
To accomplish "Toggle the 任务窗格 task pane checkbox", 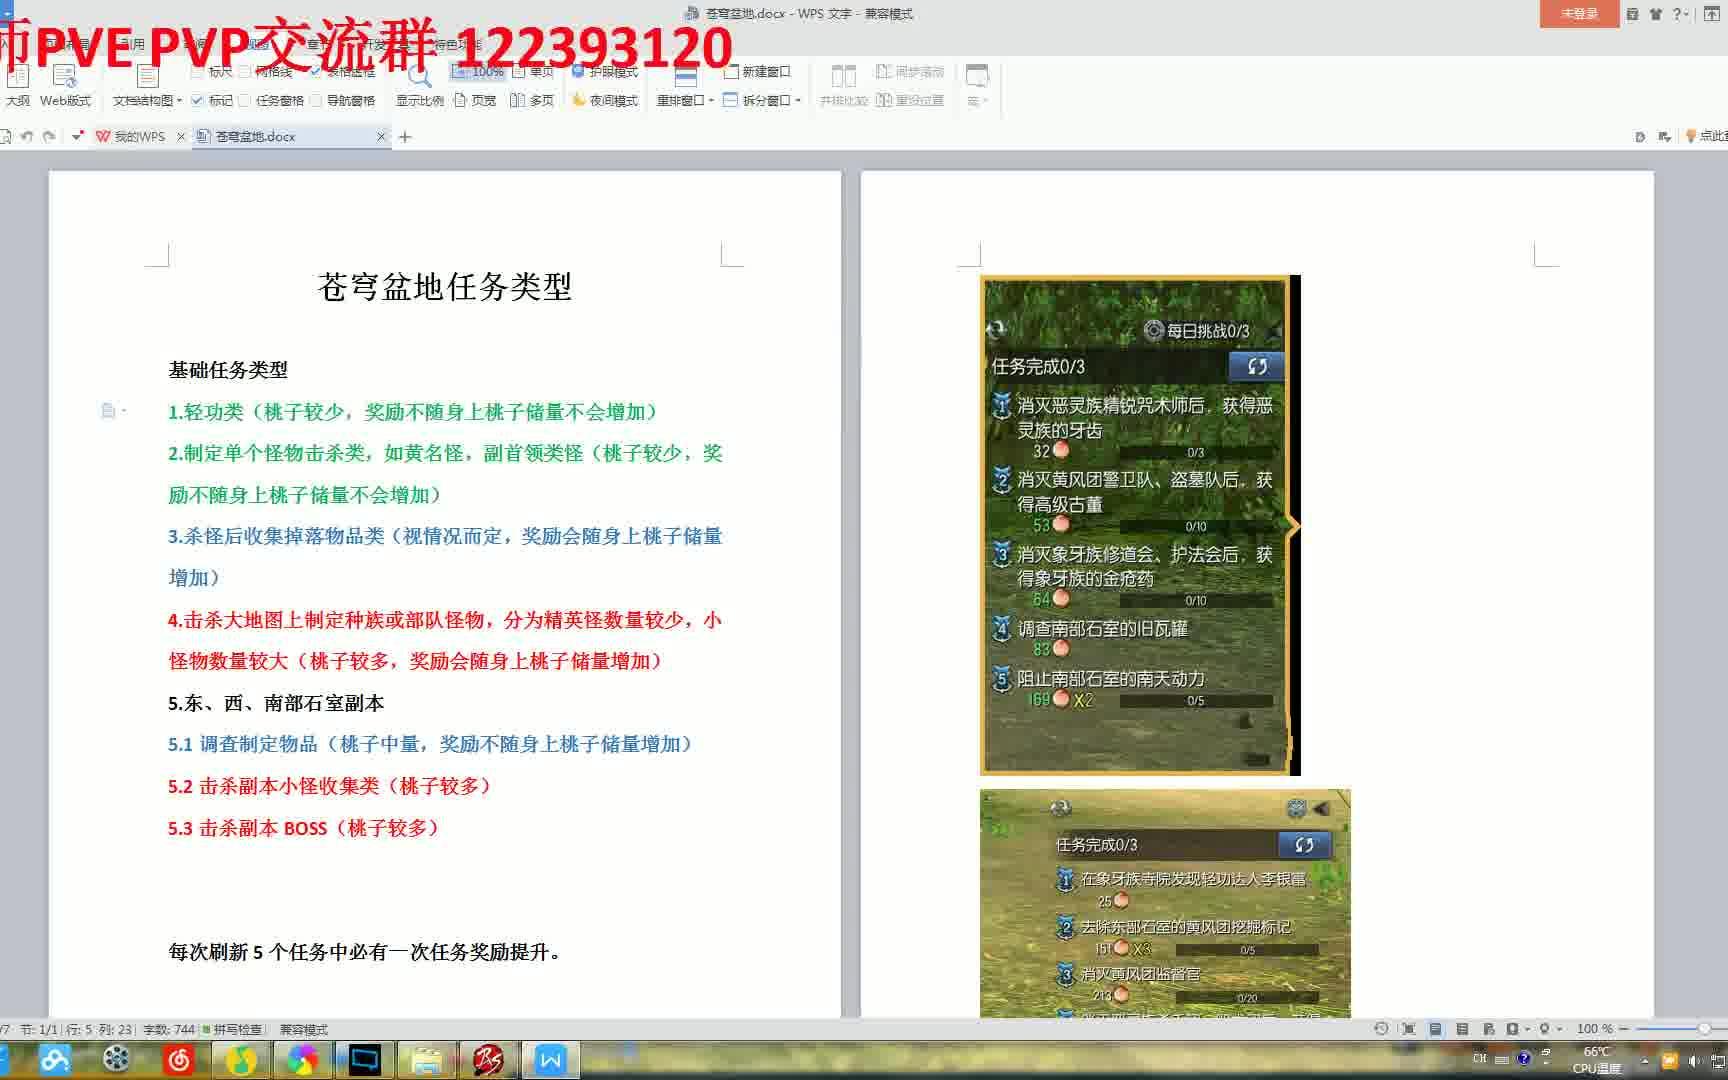I will [272, 100].
